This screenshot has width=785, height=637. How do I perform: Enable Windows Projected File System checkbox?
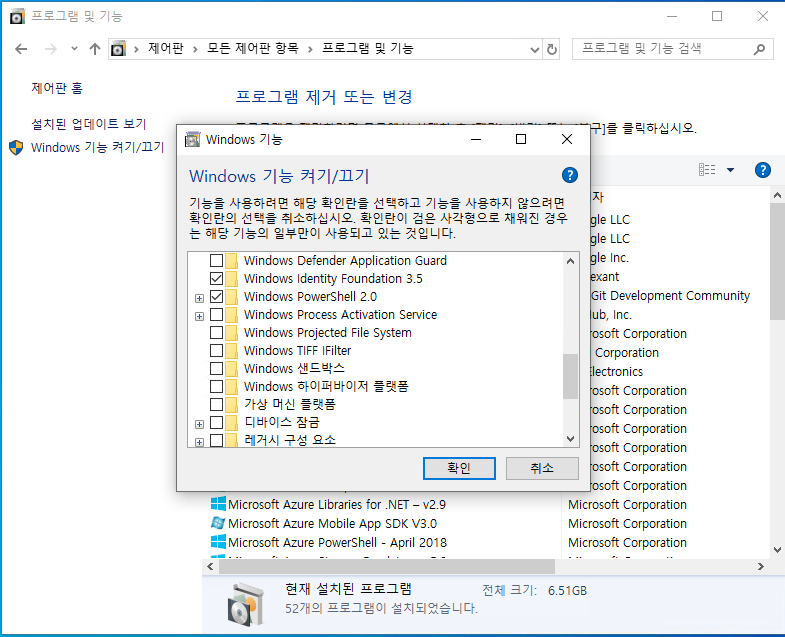(x=216, y=333)
